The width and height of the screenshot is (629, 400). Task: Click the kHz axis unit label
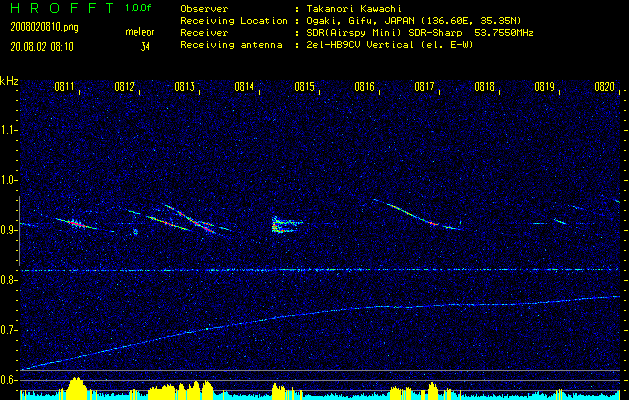click(x=9, y=81)
